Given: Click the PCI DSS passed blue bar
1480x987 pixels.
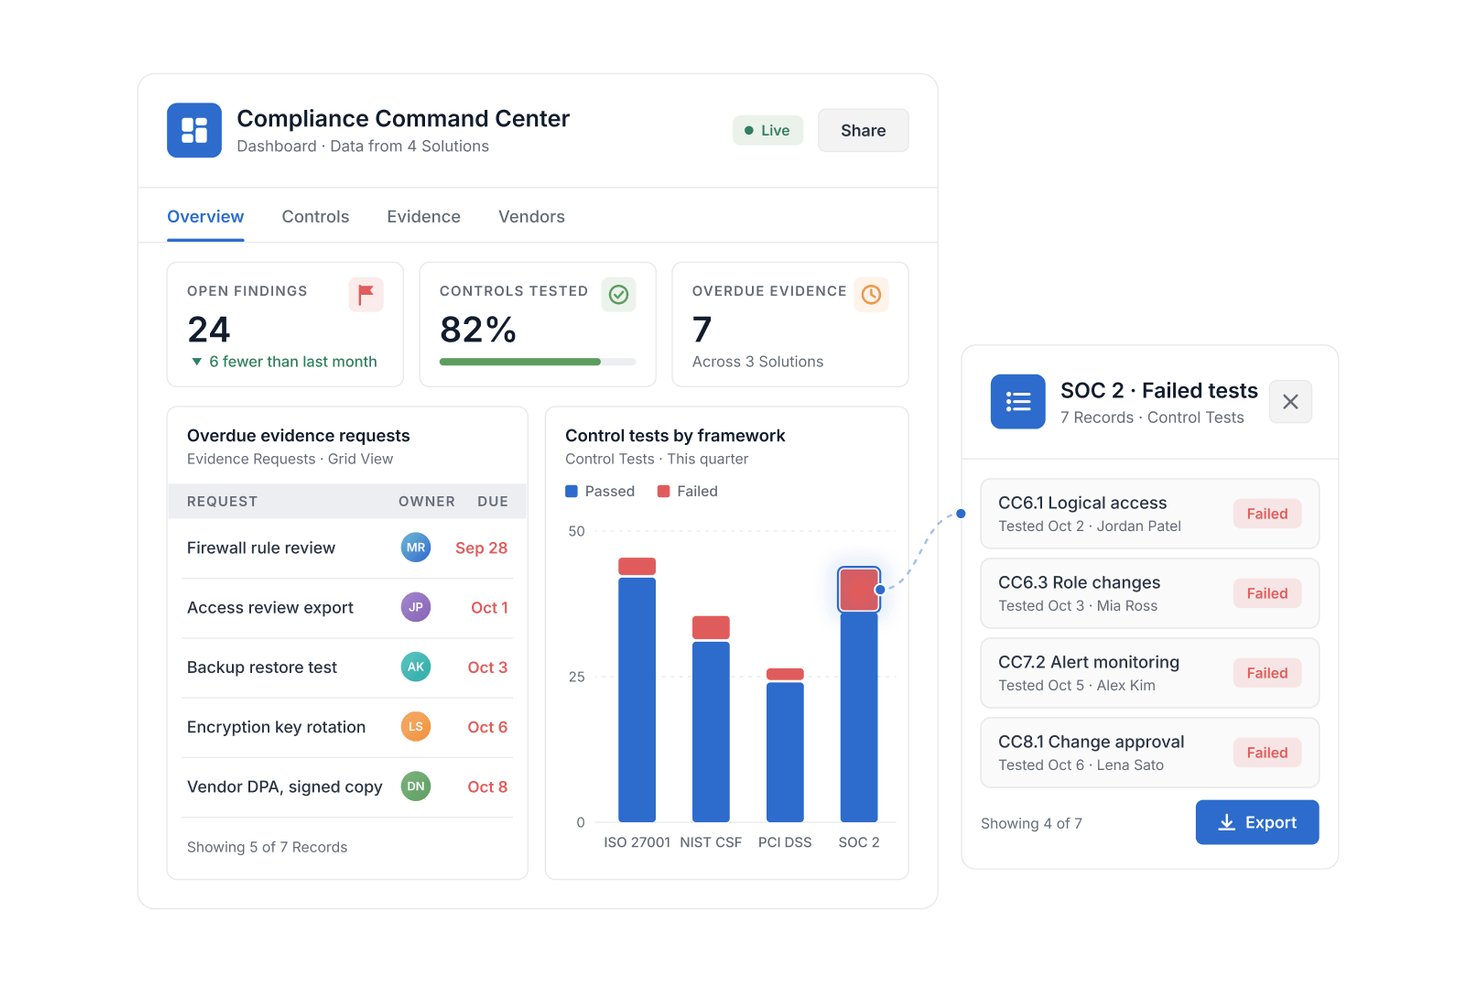Looking at the screenshot, I should [785, 752].
